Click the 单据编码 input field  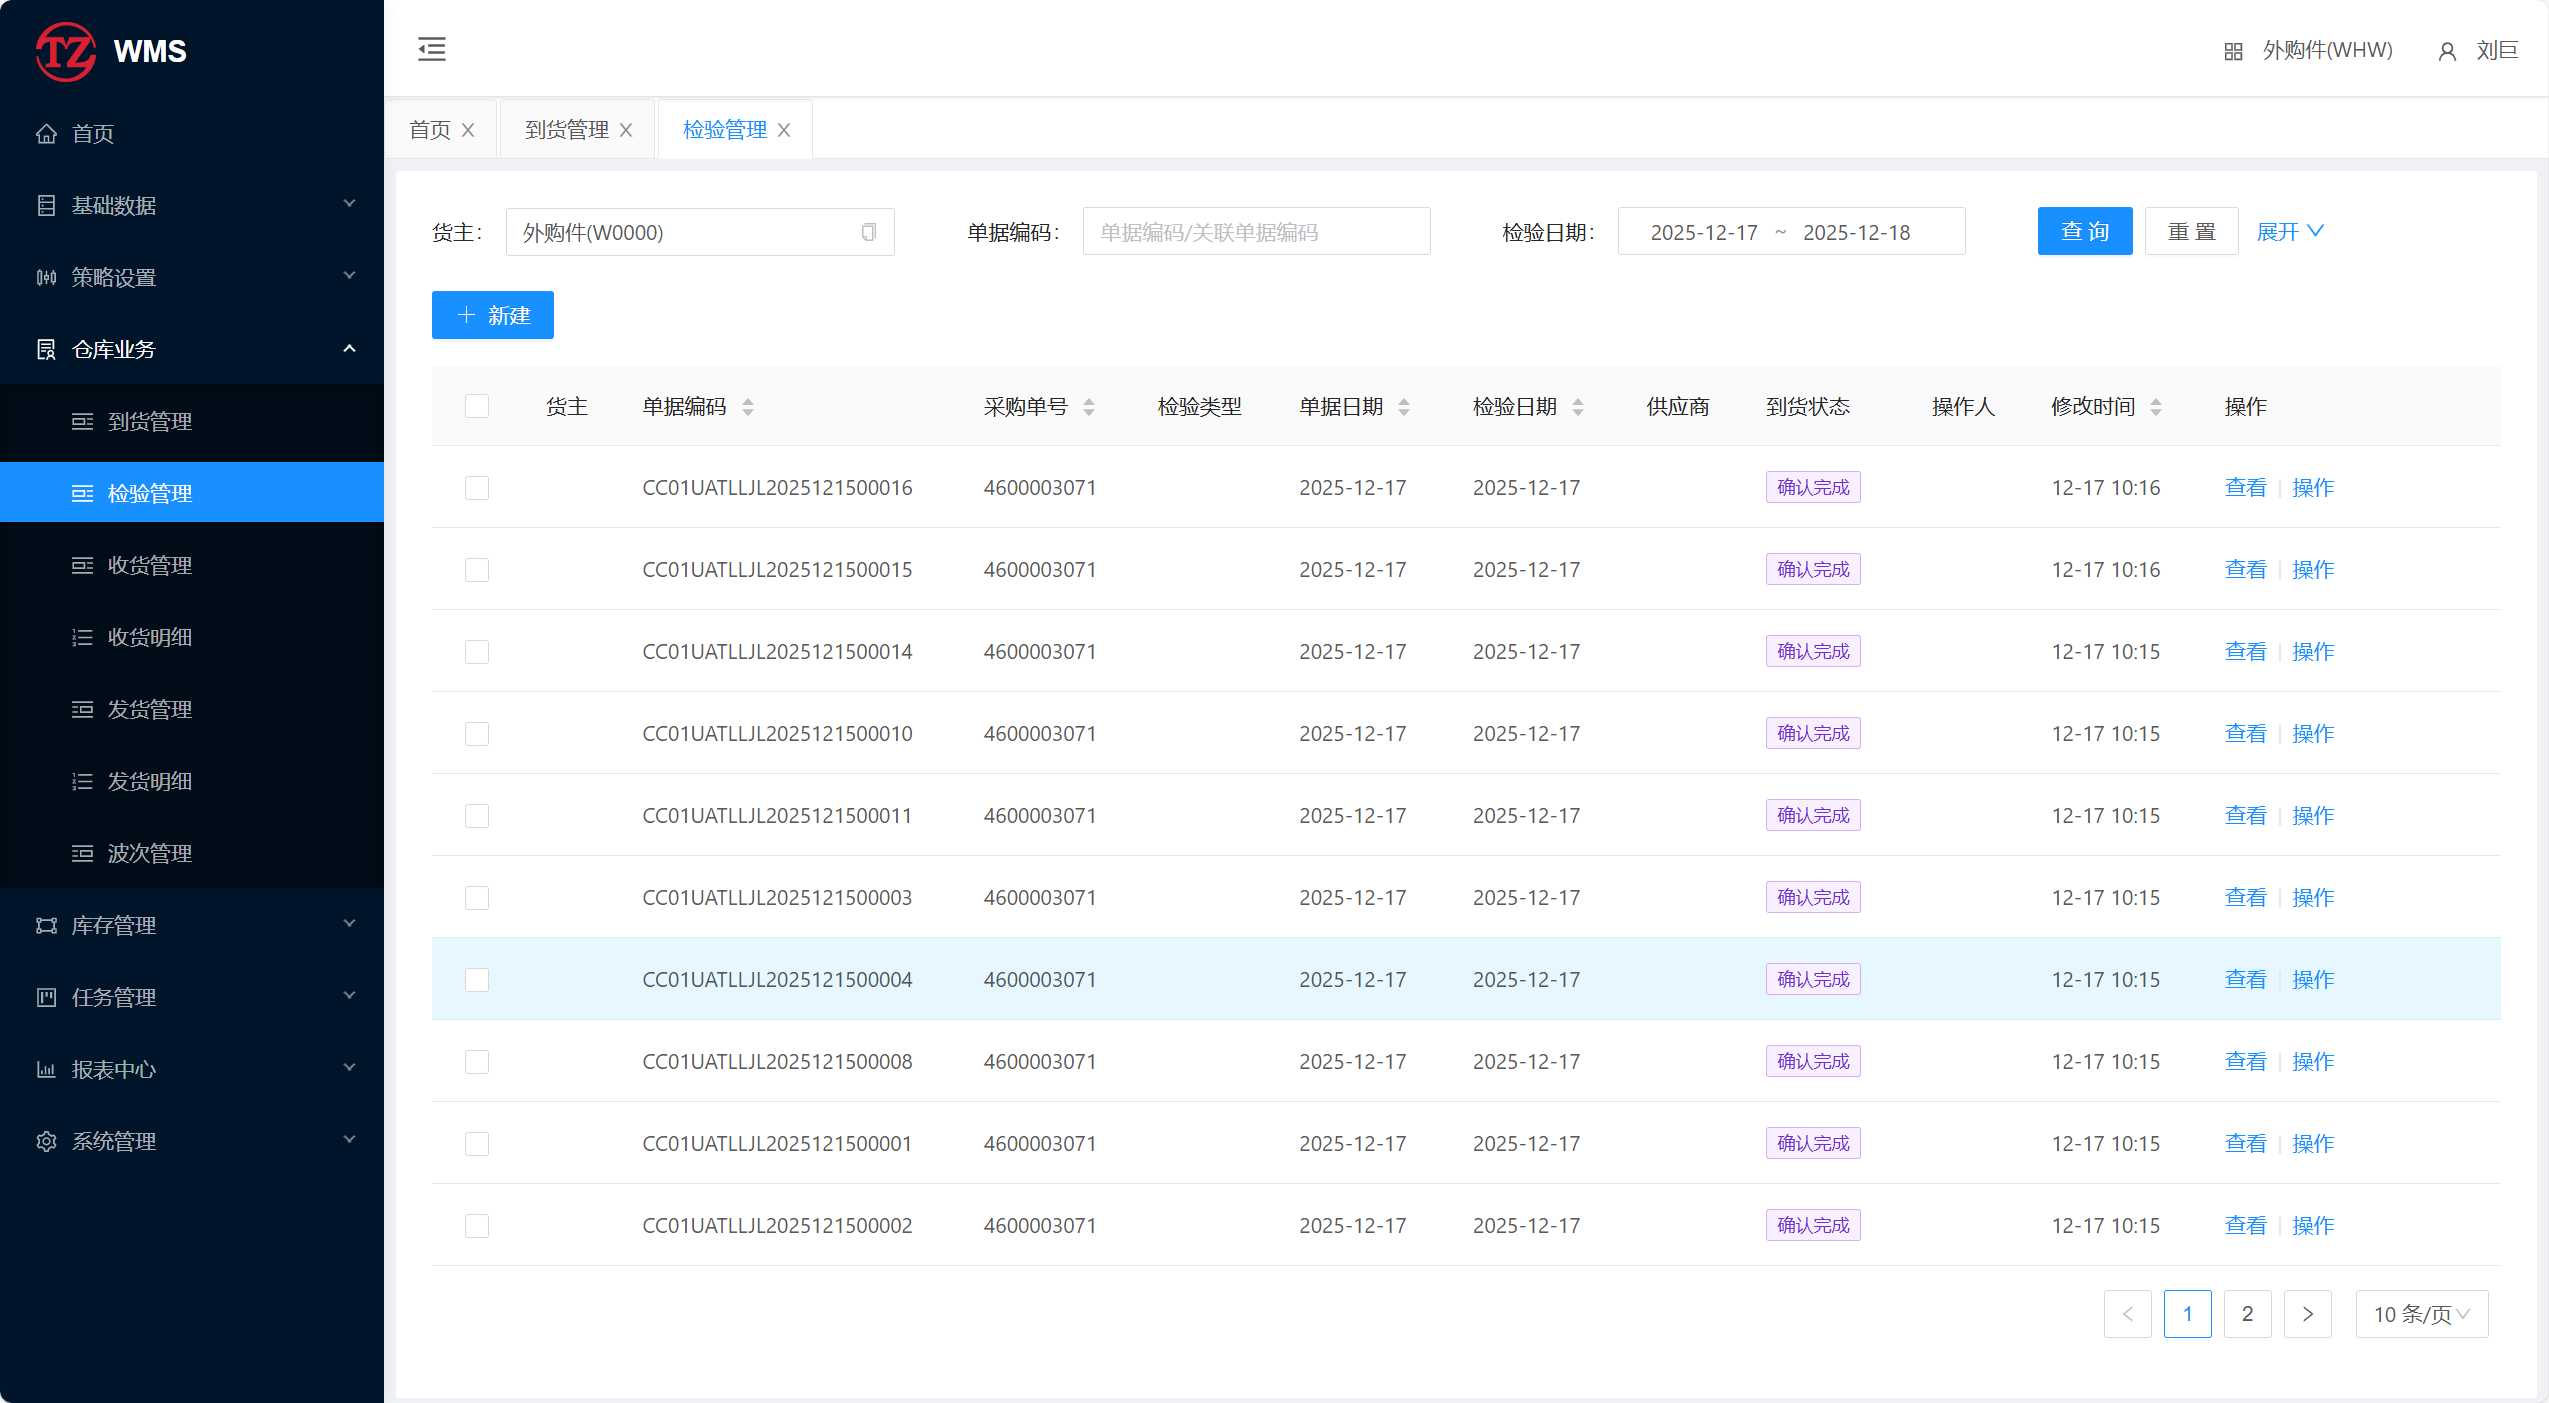click(1256, 233)
